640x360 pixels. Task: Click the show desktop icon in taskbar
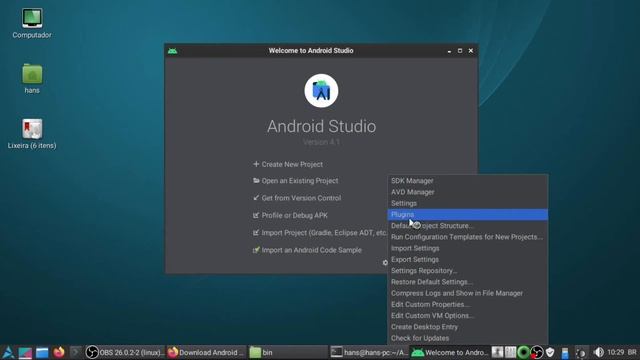pyautogui.click(x=25, y=353)
